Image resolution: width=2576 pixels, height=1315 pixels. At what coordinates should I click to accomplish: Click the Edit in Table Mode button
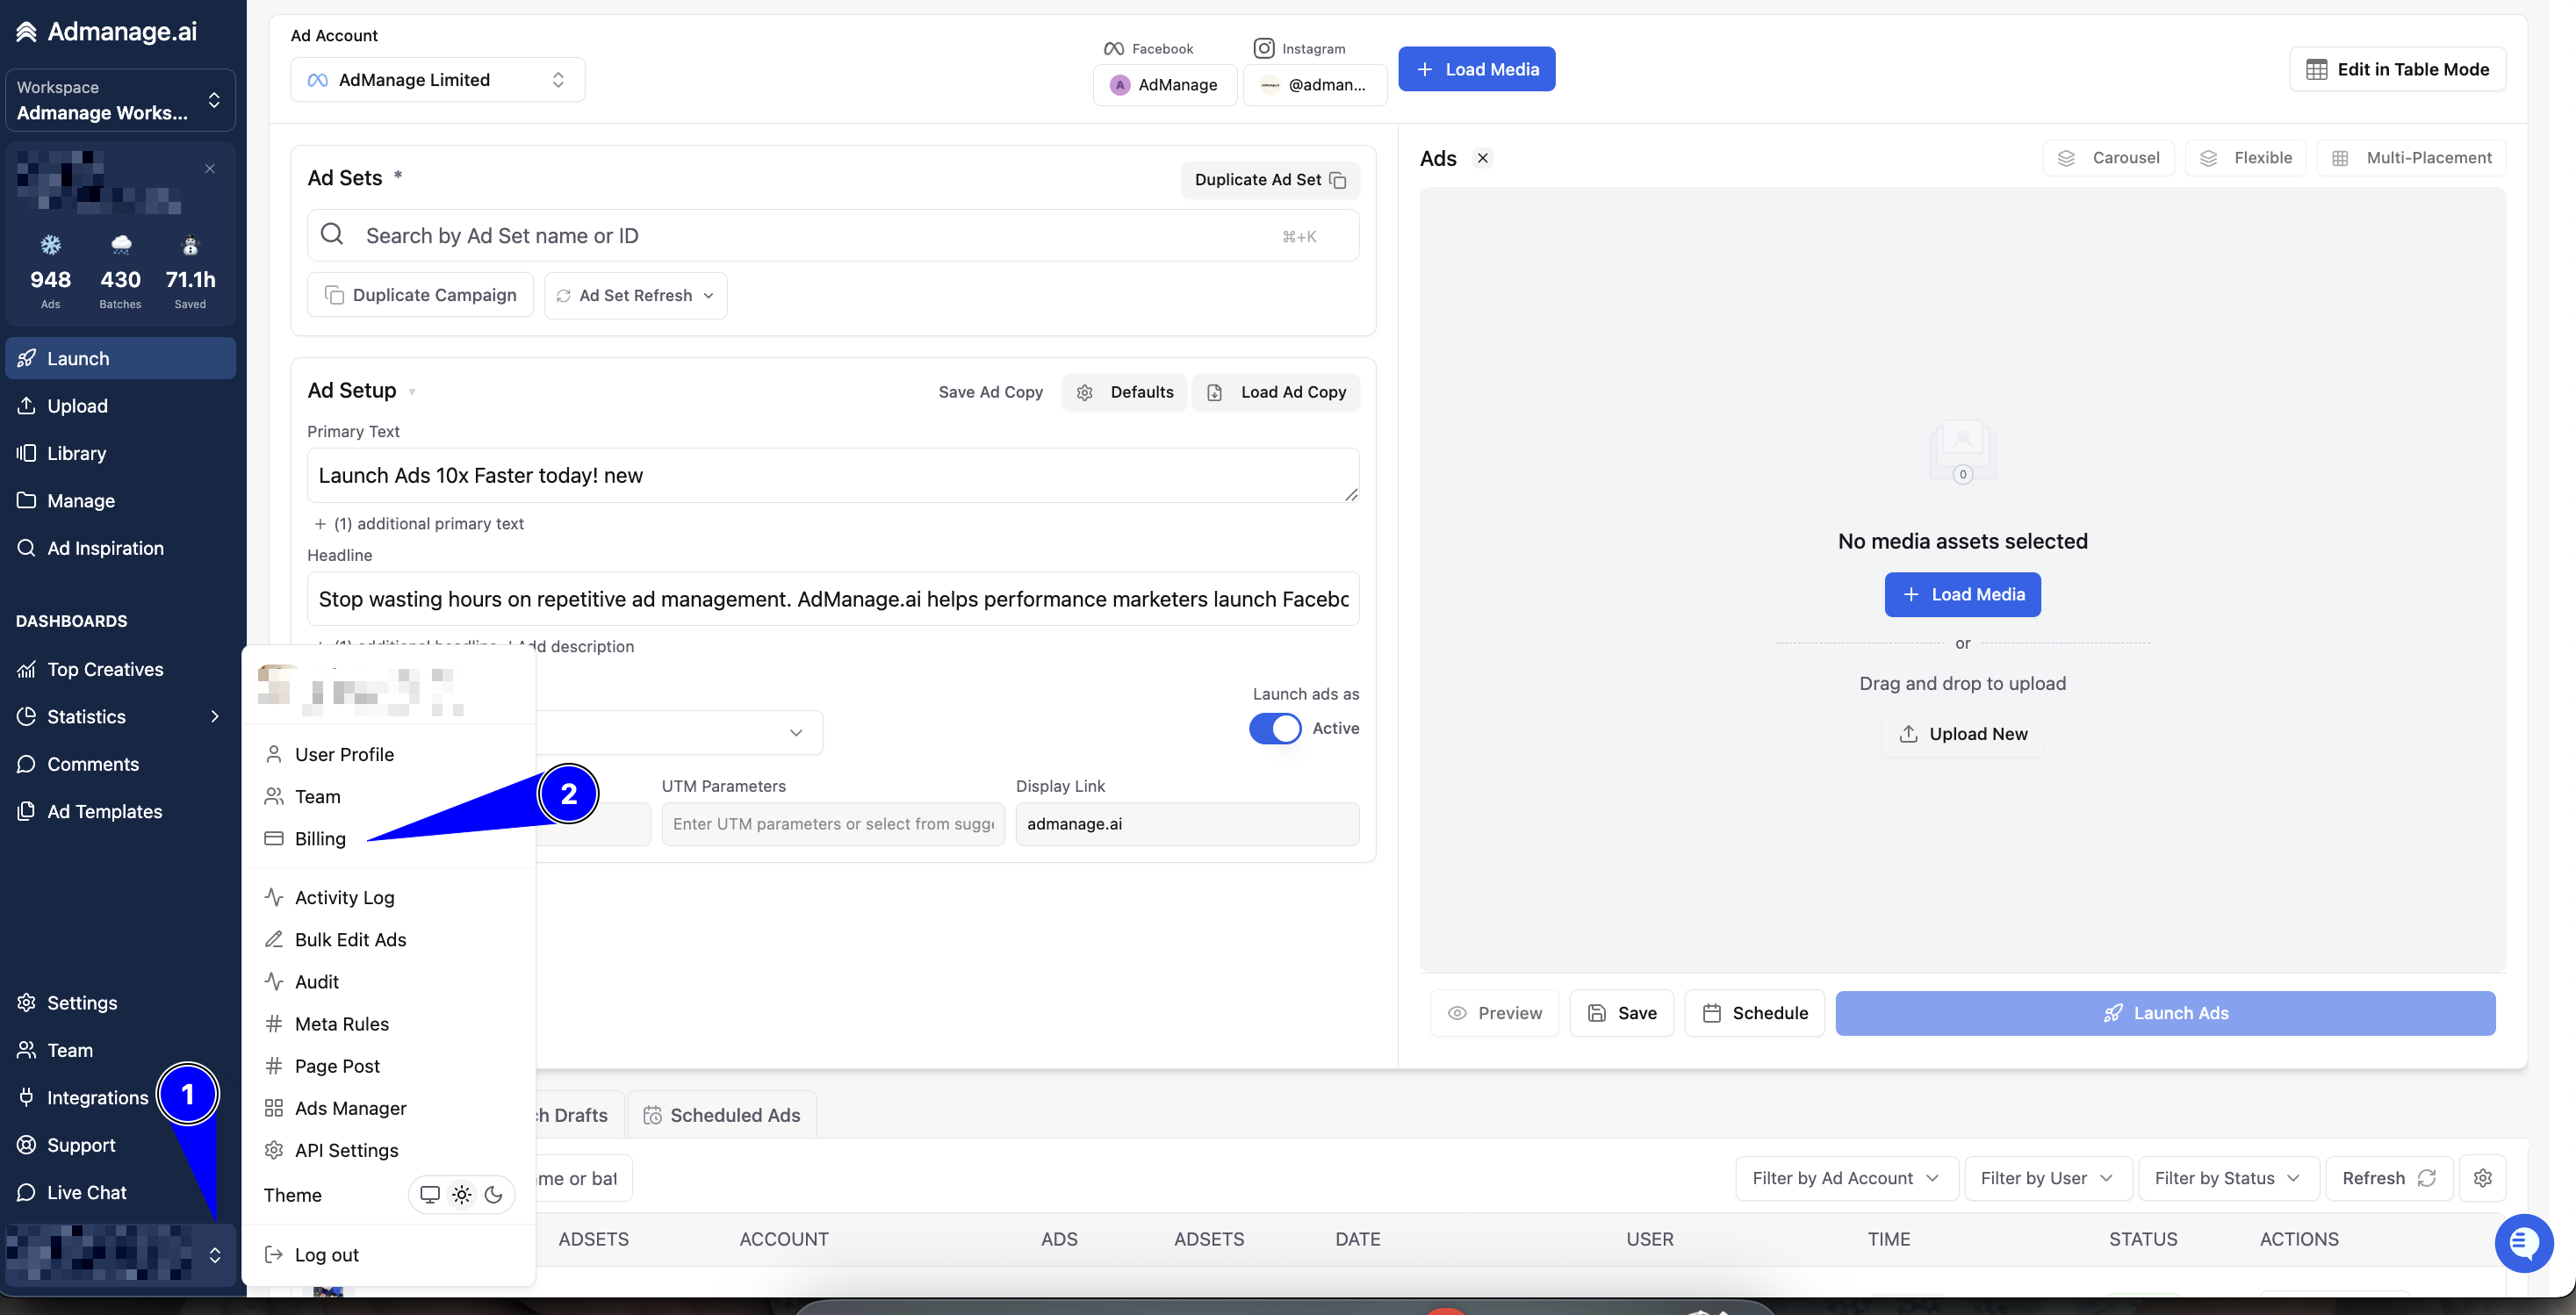2397,69
